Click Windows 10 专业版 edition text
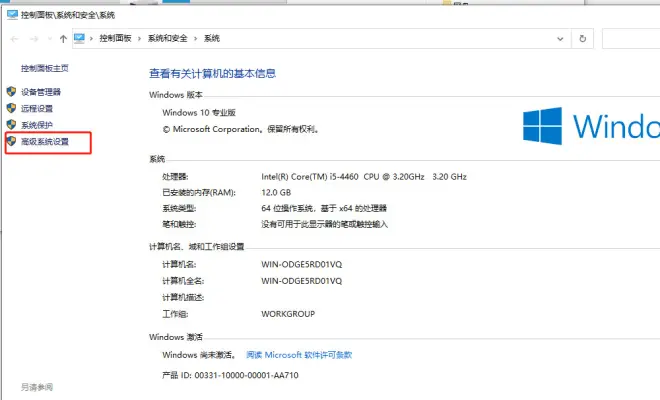This screenshot has width=660, height=400. click(199, 113)
